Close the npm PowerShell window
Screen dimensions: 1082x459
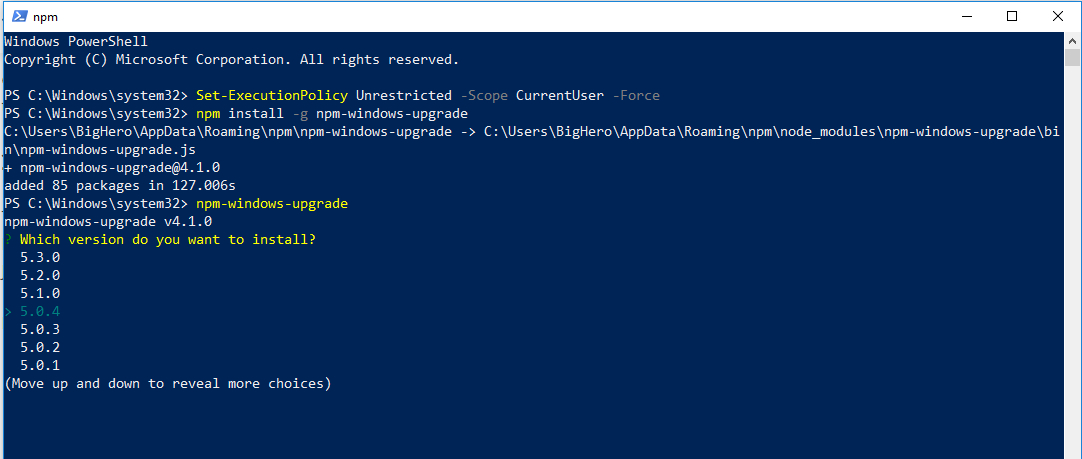tap(1058, 16)
